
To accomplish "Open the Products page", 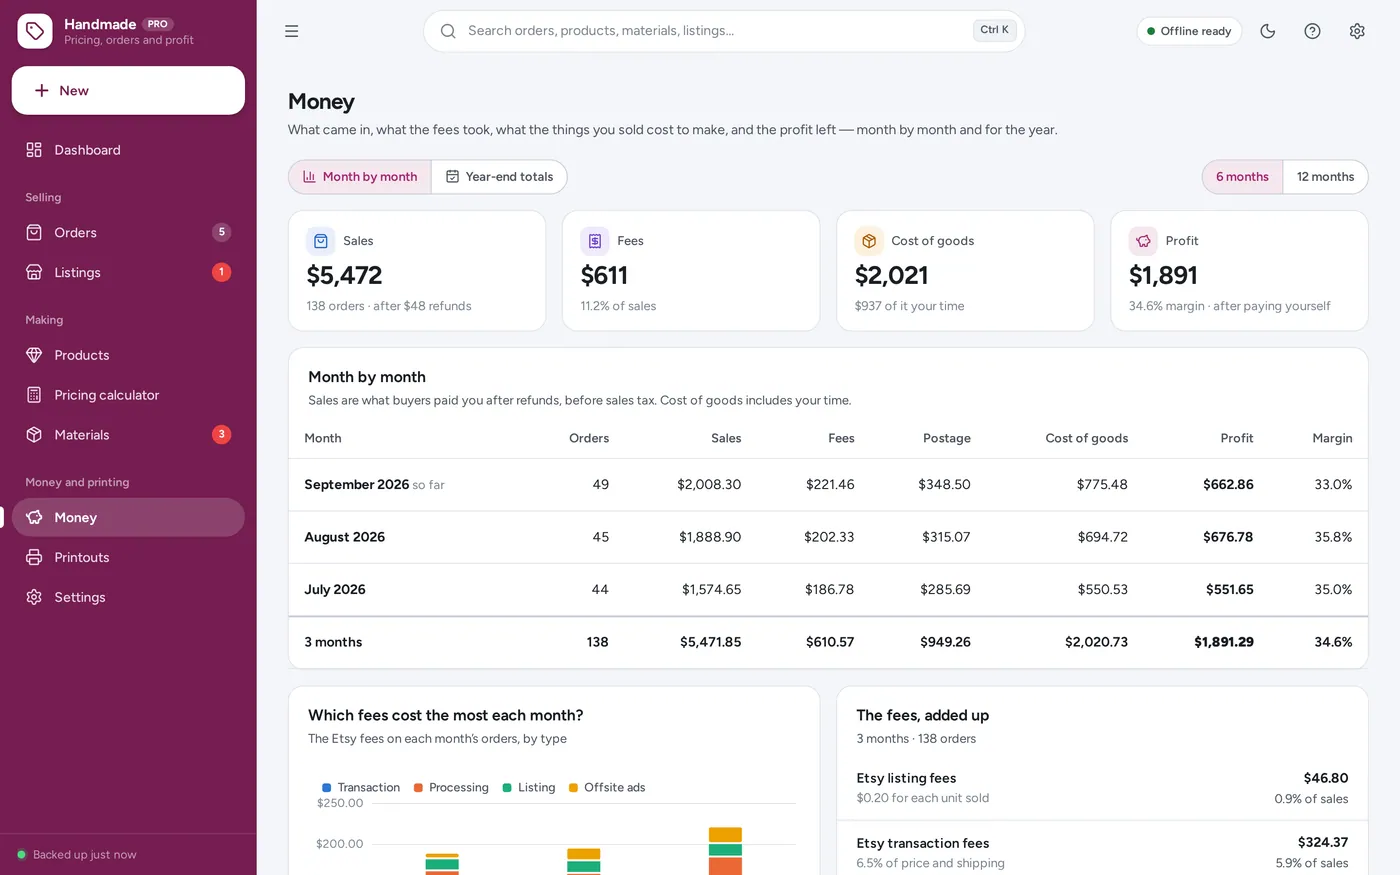I will pos(128,355).
